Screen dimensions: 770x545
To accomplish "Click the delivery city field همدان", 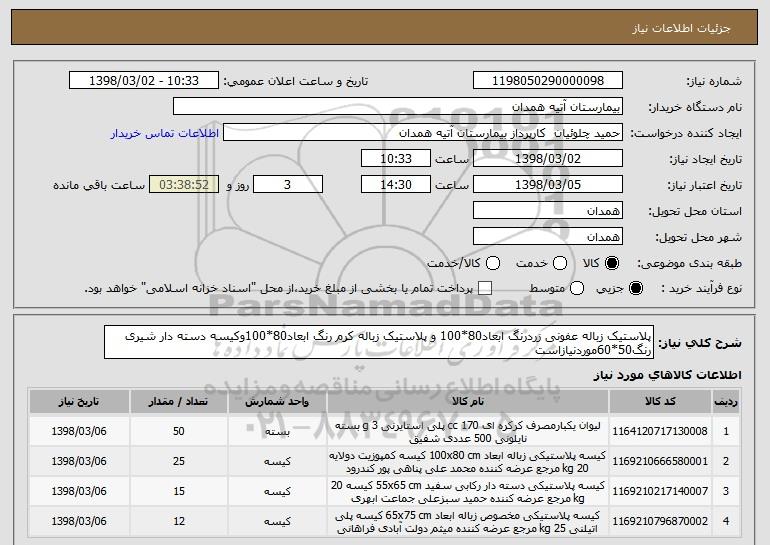I will point(548,237).
